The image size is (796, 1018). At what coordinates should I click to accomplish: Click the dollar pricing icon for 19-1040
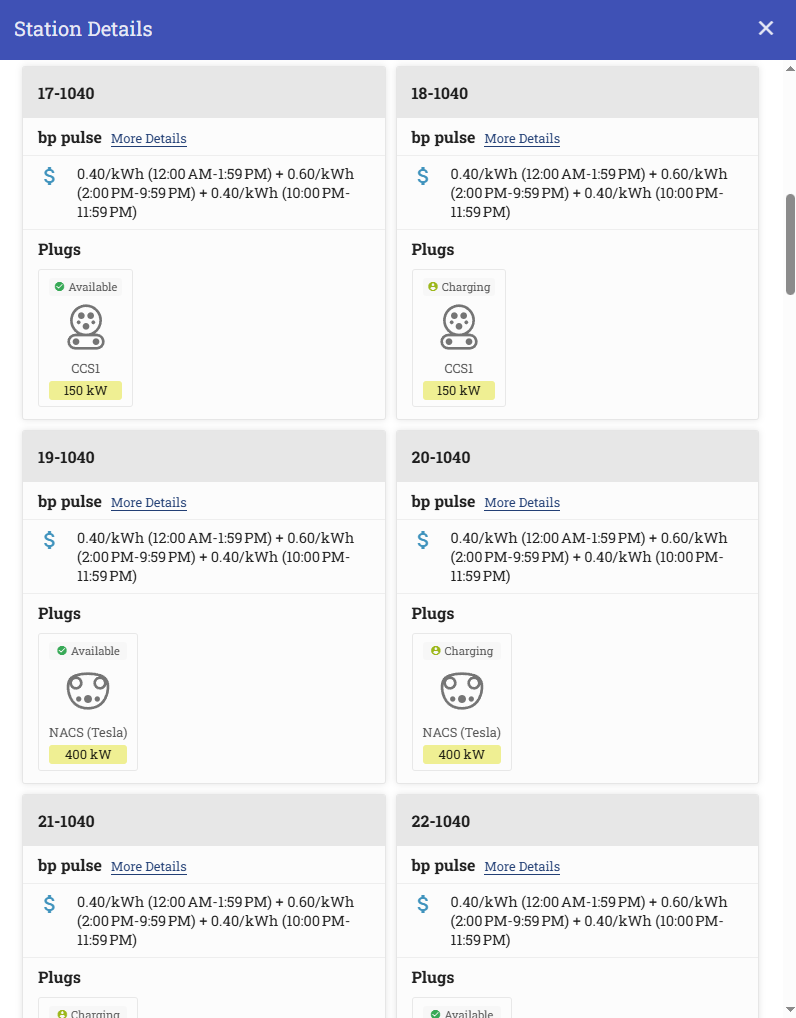point(49,540)
